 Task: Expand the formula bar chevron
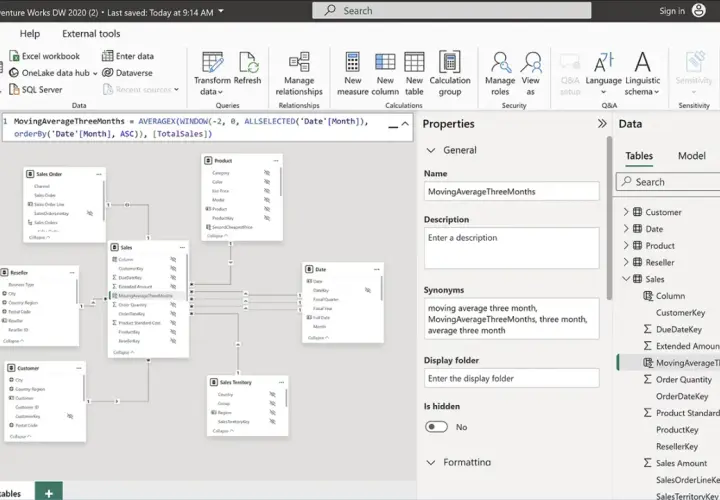[405, 124]
